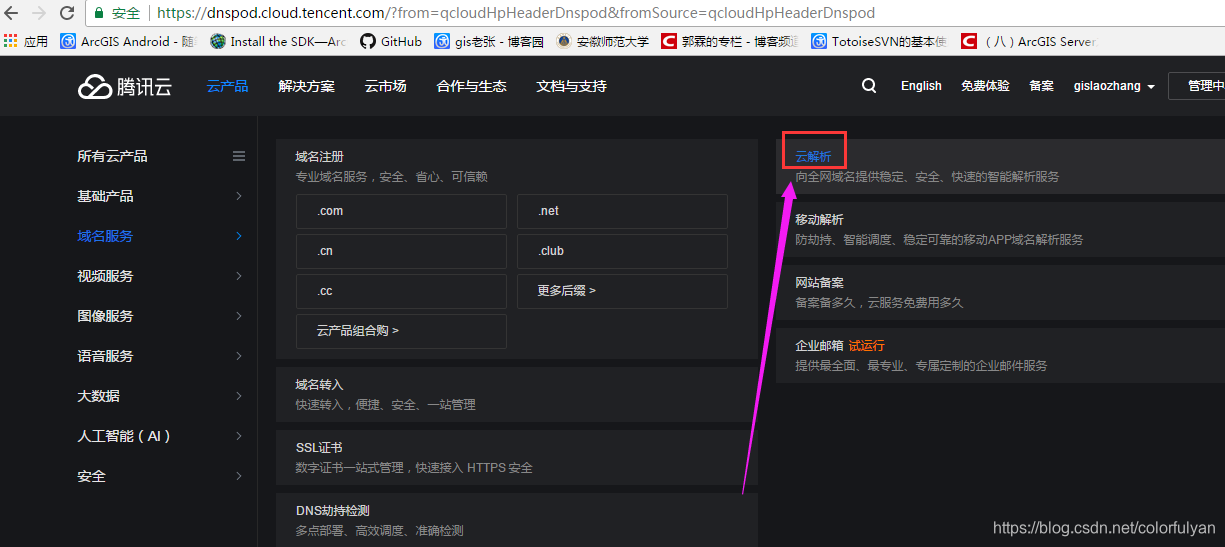Click the search magnifier icon
Image resolution: width=1225 pixels, height=547 pixels.
pos(869,86)
